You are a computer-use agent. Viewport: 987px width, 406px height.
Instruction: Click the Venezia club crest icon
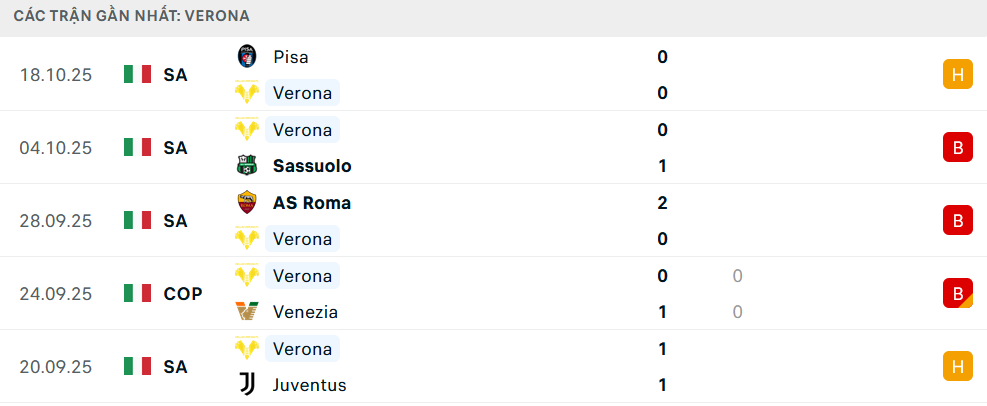(x=247, y=312)
